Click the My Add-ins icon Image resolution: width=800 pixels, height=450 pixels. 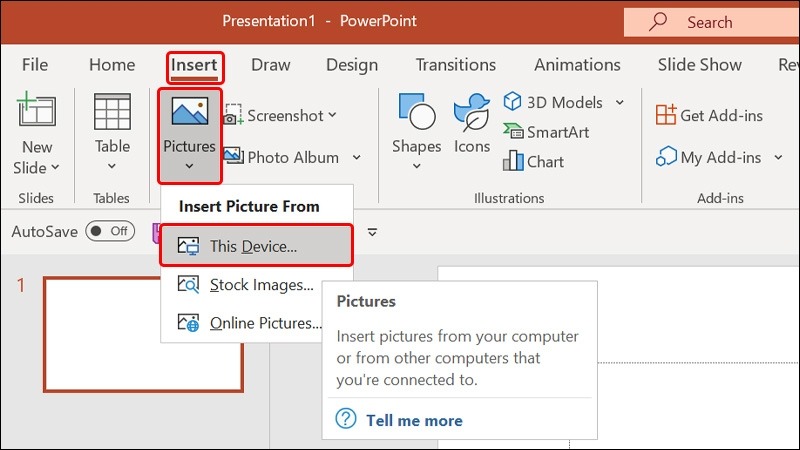666,157
